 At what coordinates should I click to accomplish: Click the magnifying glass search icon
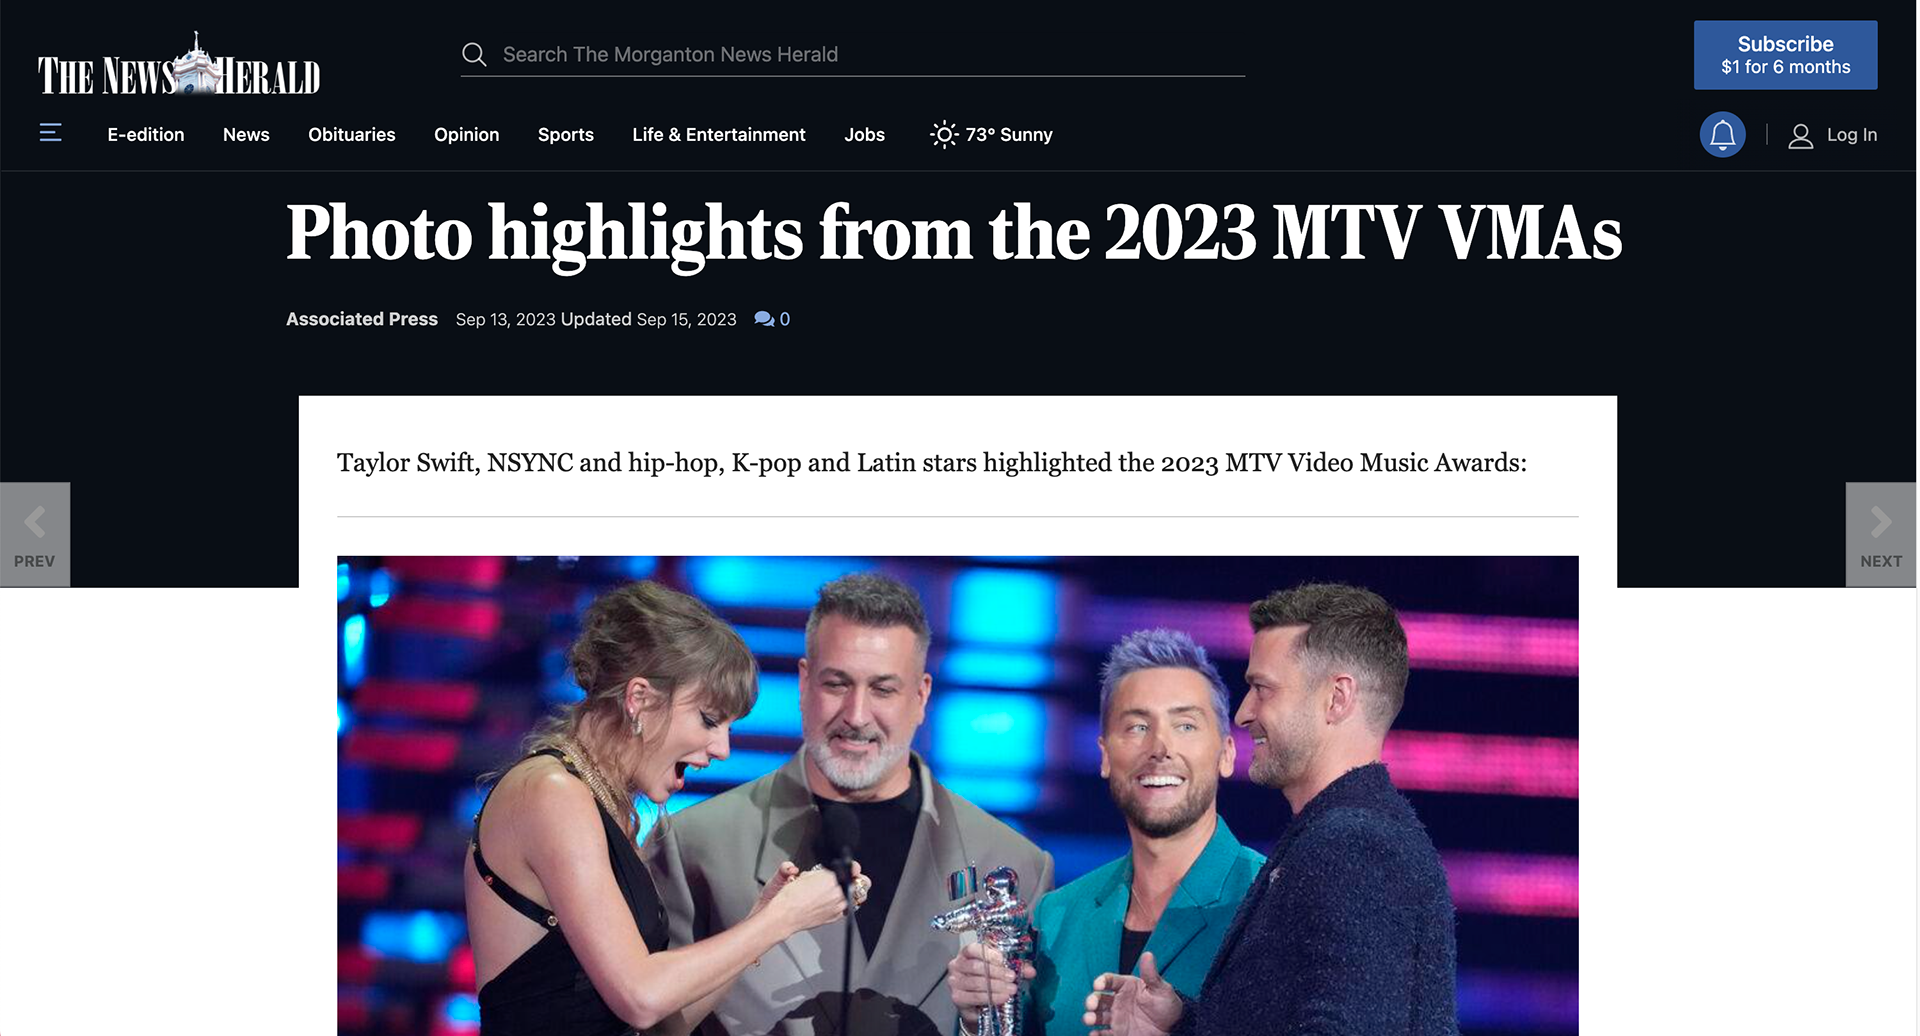[x=474, y=54]
